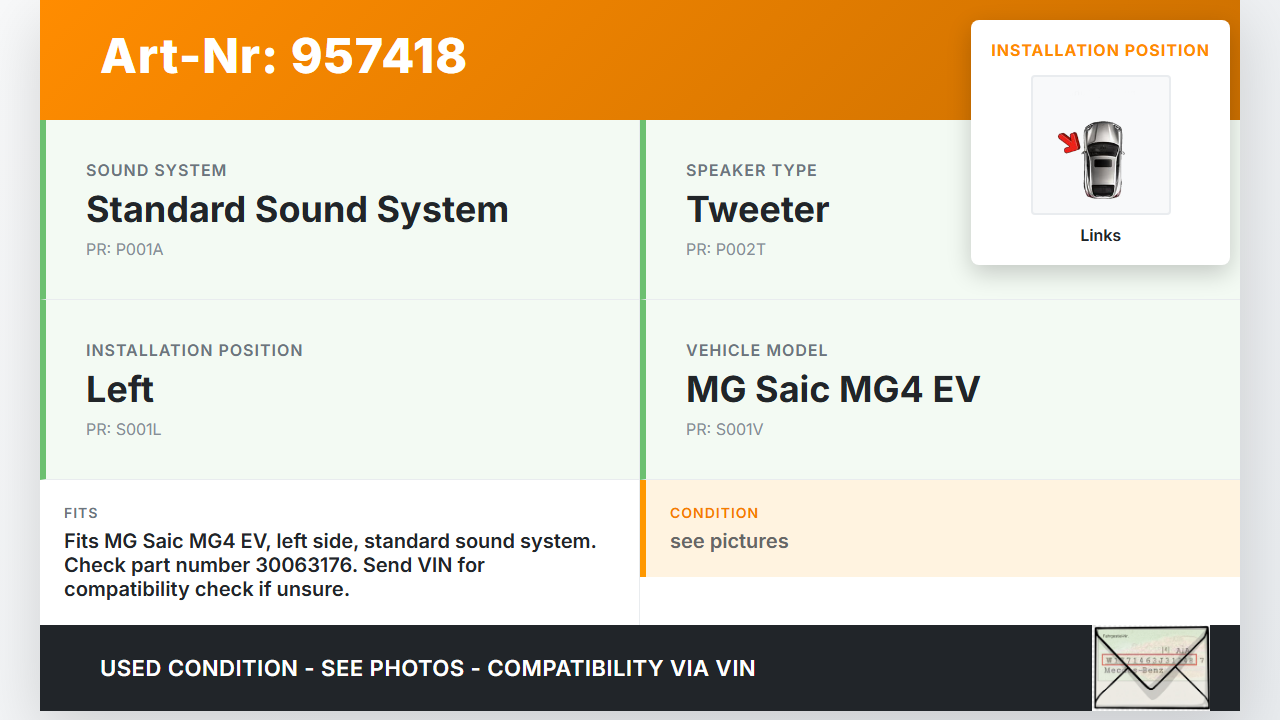
Task: Select the orange "Installation Position" card heading
Action: 1100,51
